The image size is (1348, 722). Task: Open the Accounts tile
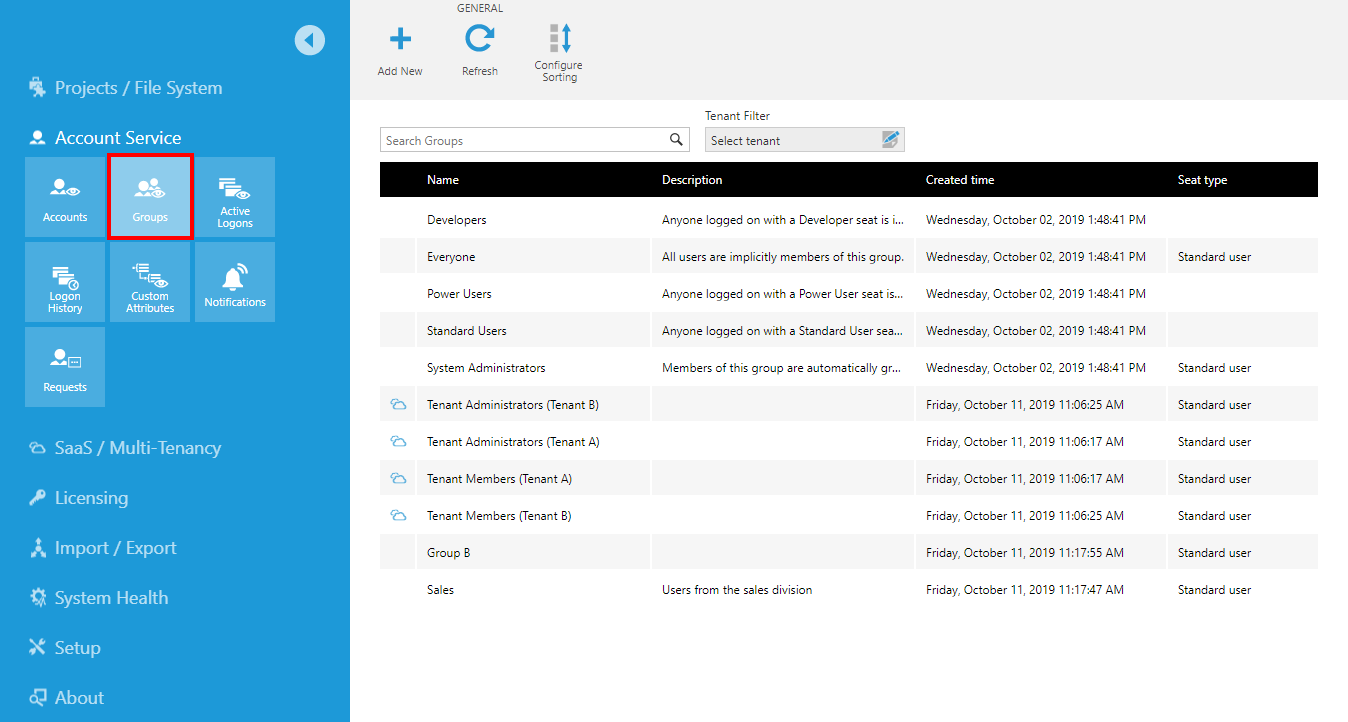(x=65, y=197)
